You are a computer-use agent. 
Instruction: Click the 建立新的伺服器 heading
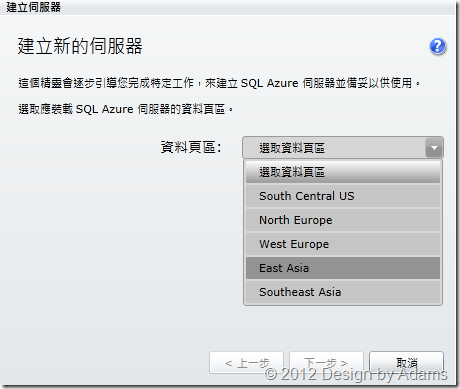80,46
